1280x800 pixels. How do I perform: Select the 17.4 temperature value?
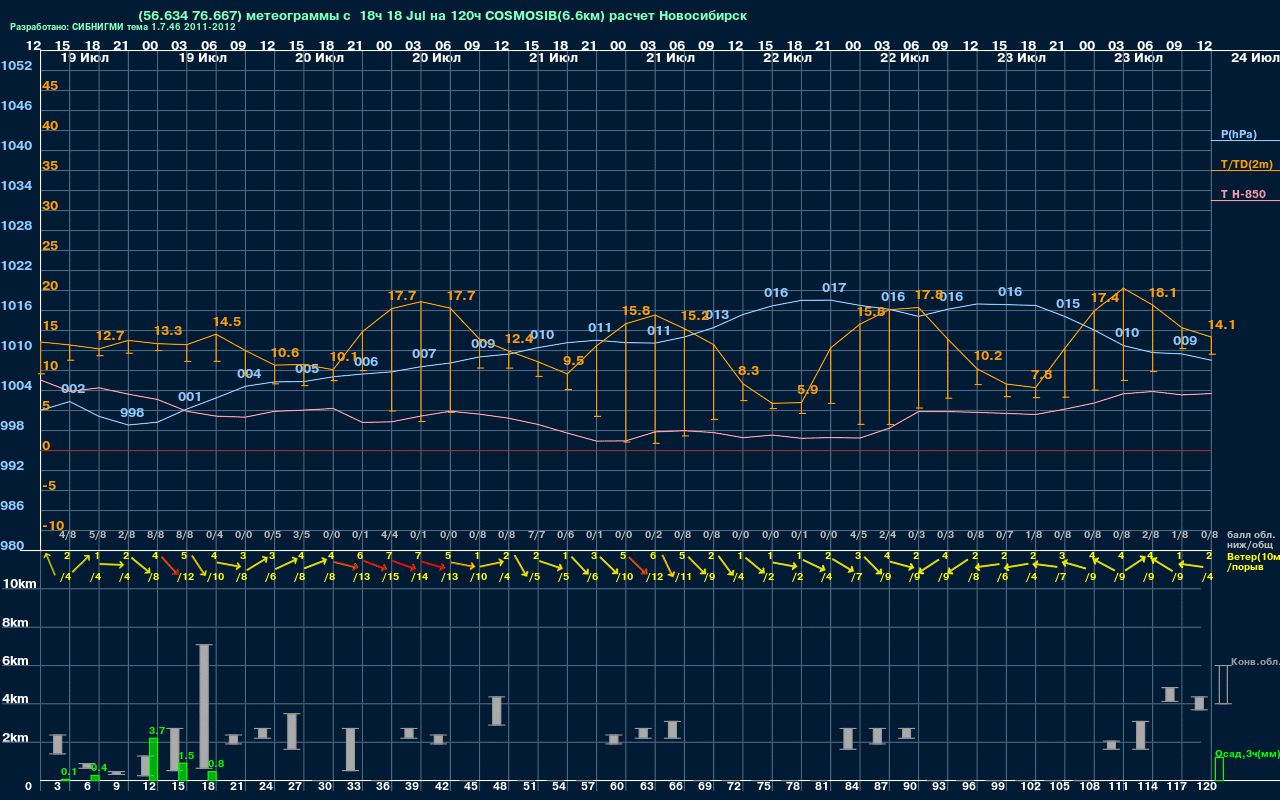click(1105, 298)
